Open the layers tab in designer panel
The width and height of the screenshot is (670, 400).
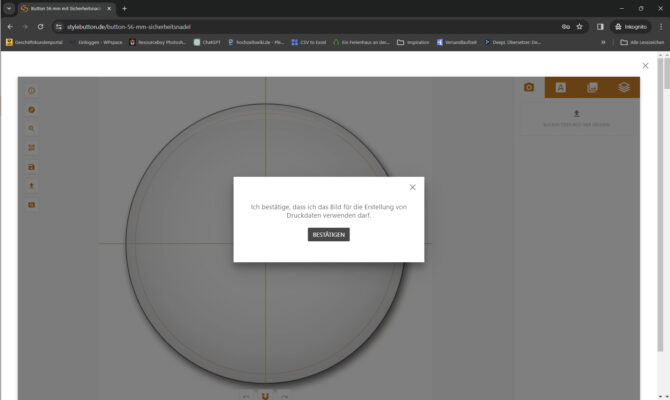[624, 87]
